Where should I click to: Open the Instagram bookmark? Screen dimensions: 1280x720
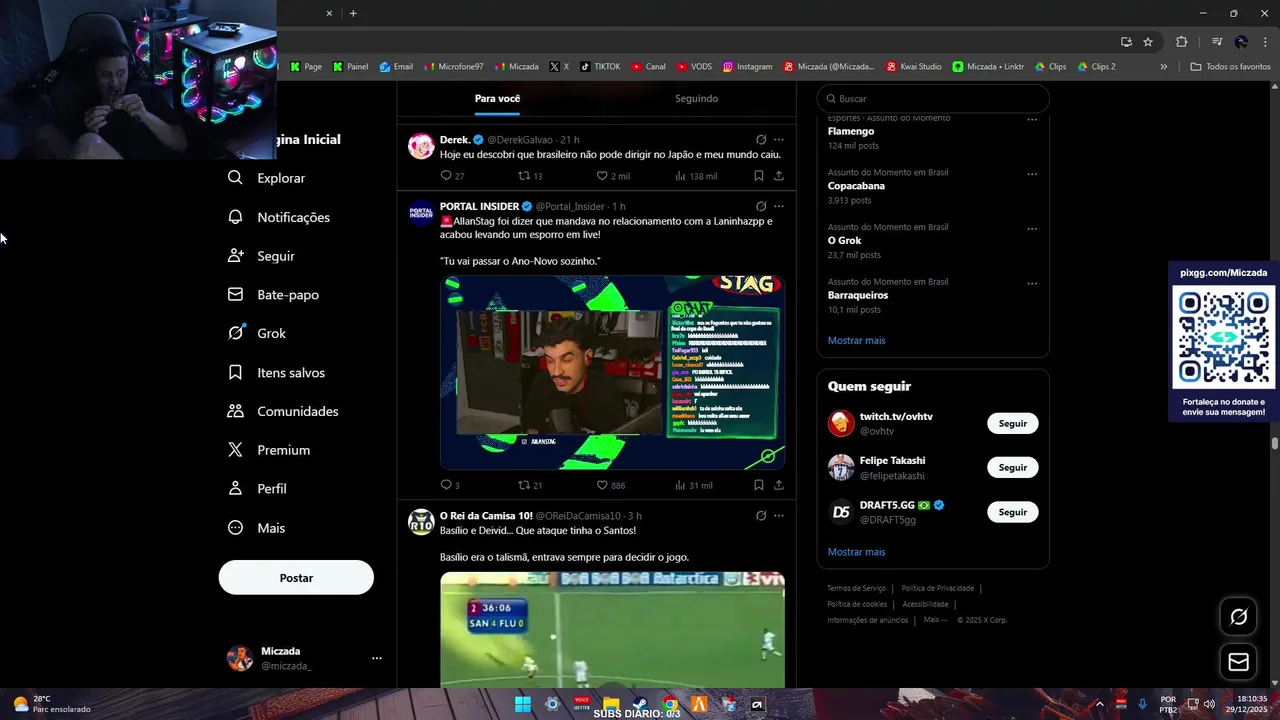747,67
